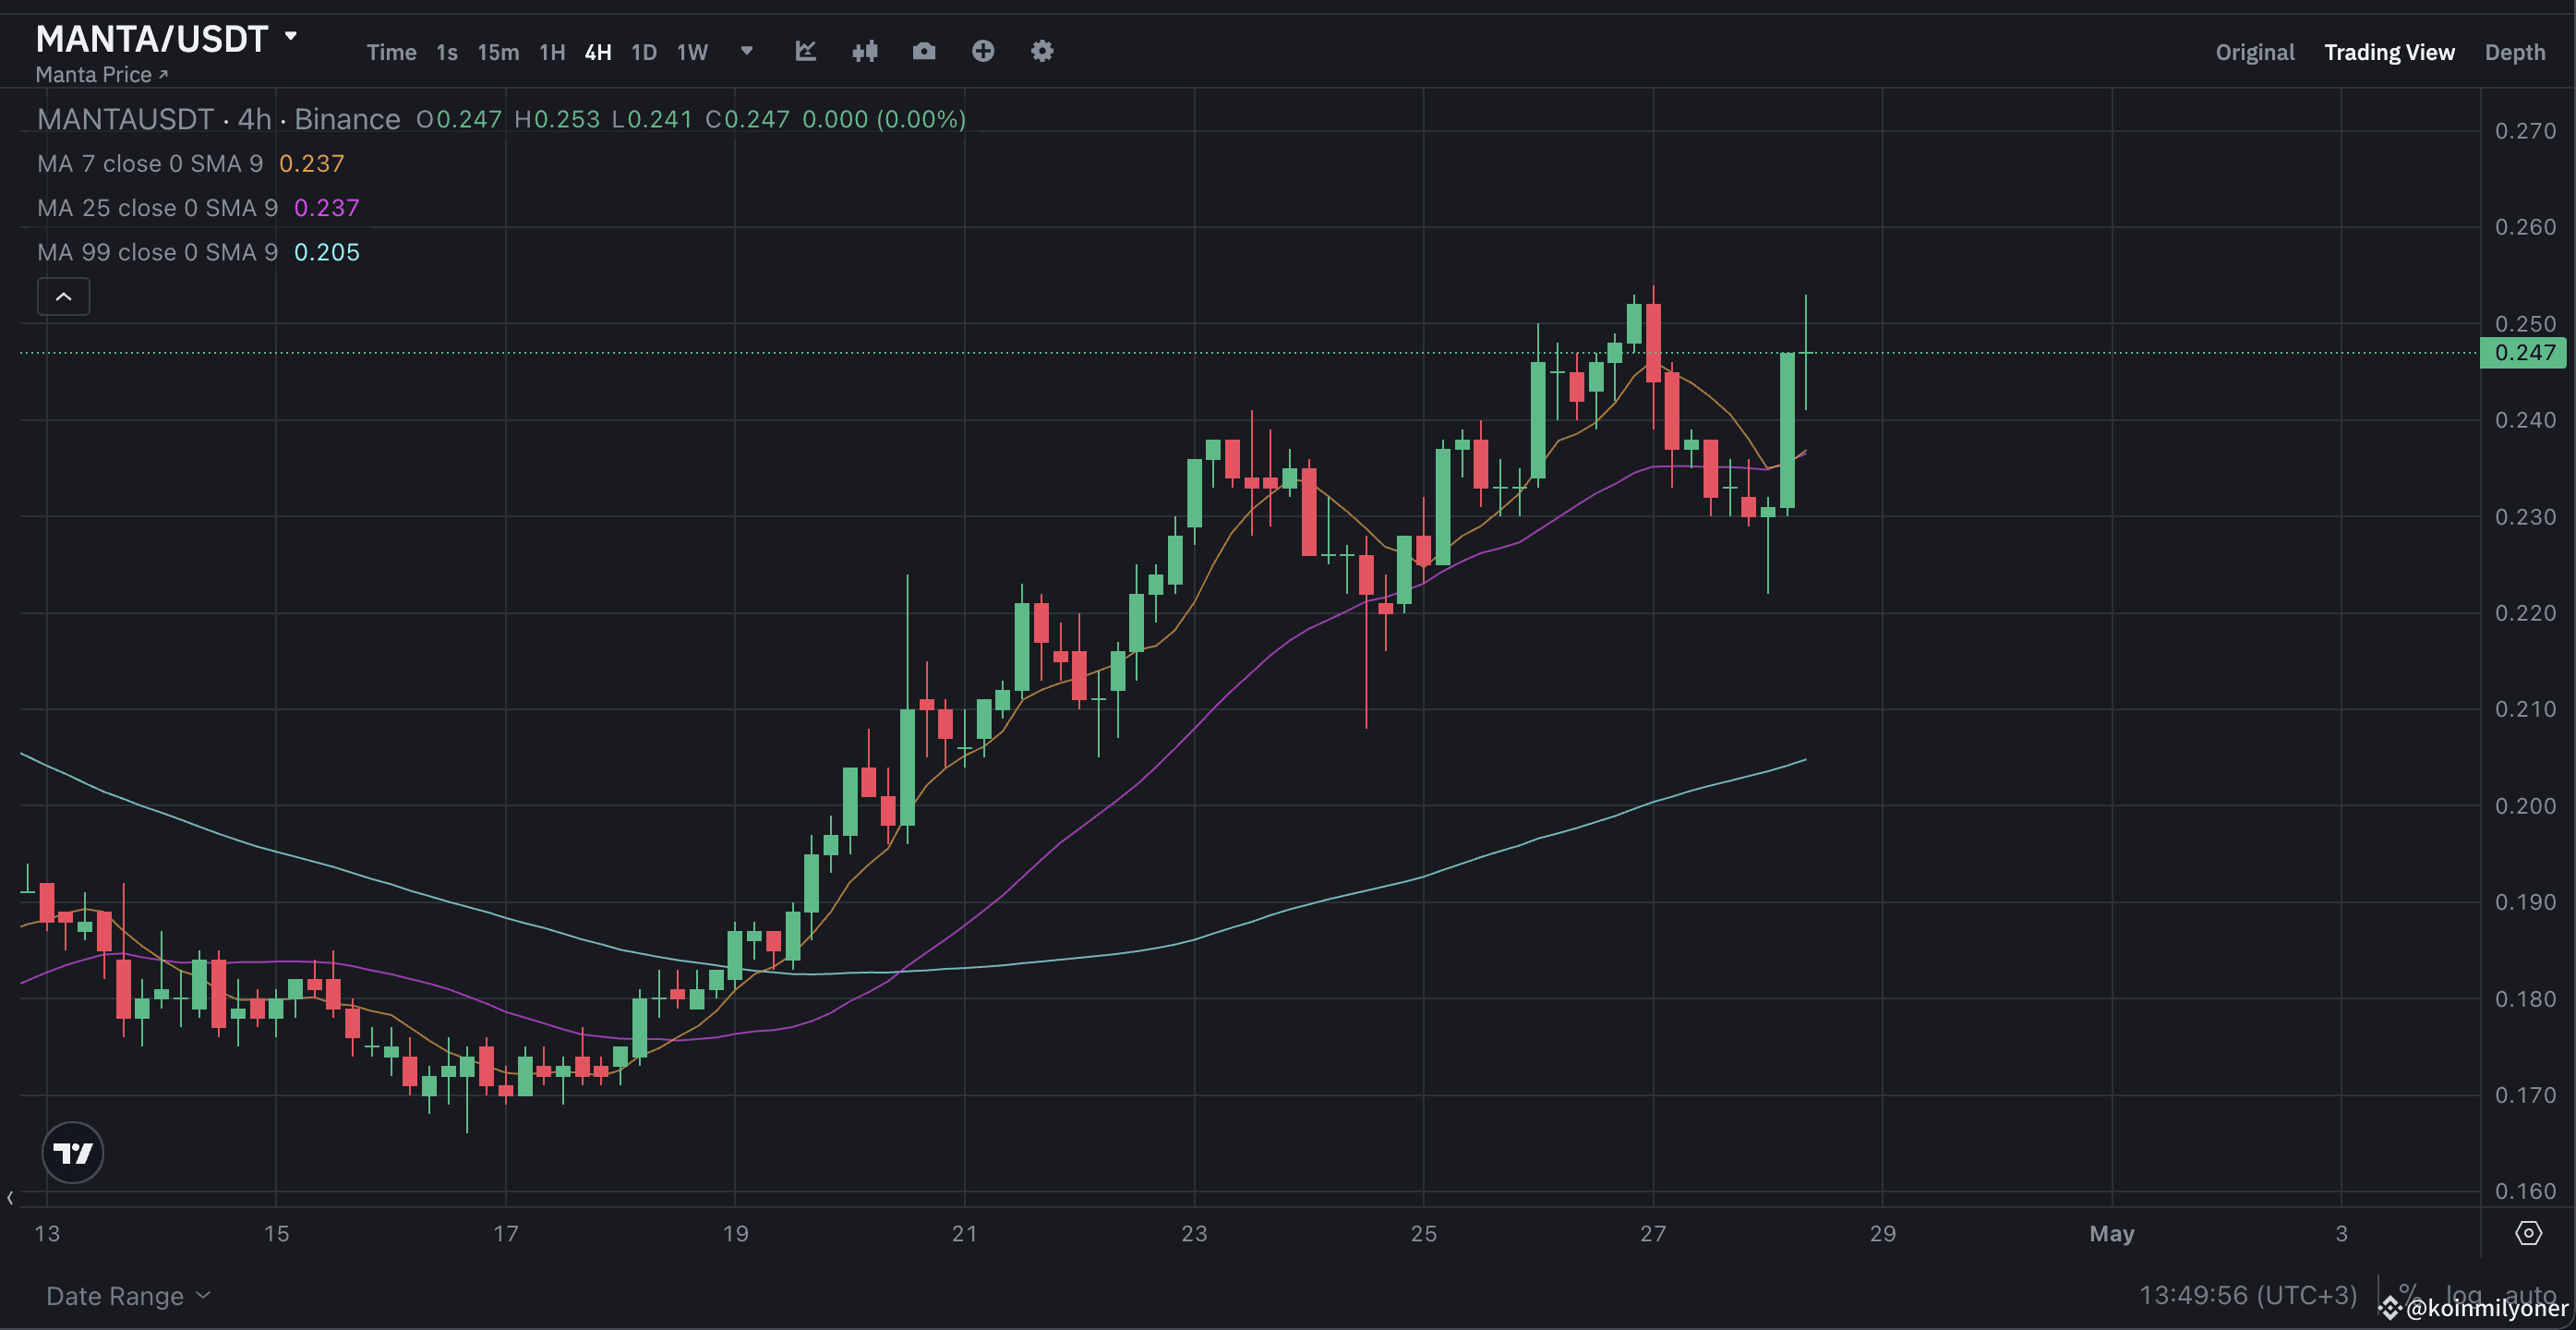This screenshot has height=1330, width=2576.
Task: Select the 1D timeframe
Action: [644, 52]
